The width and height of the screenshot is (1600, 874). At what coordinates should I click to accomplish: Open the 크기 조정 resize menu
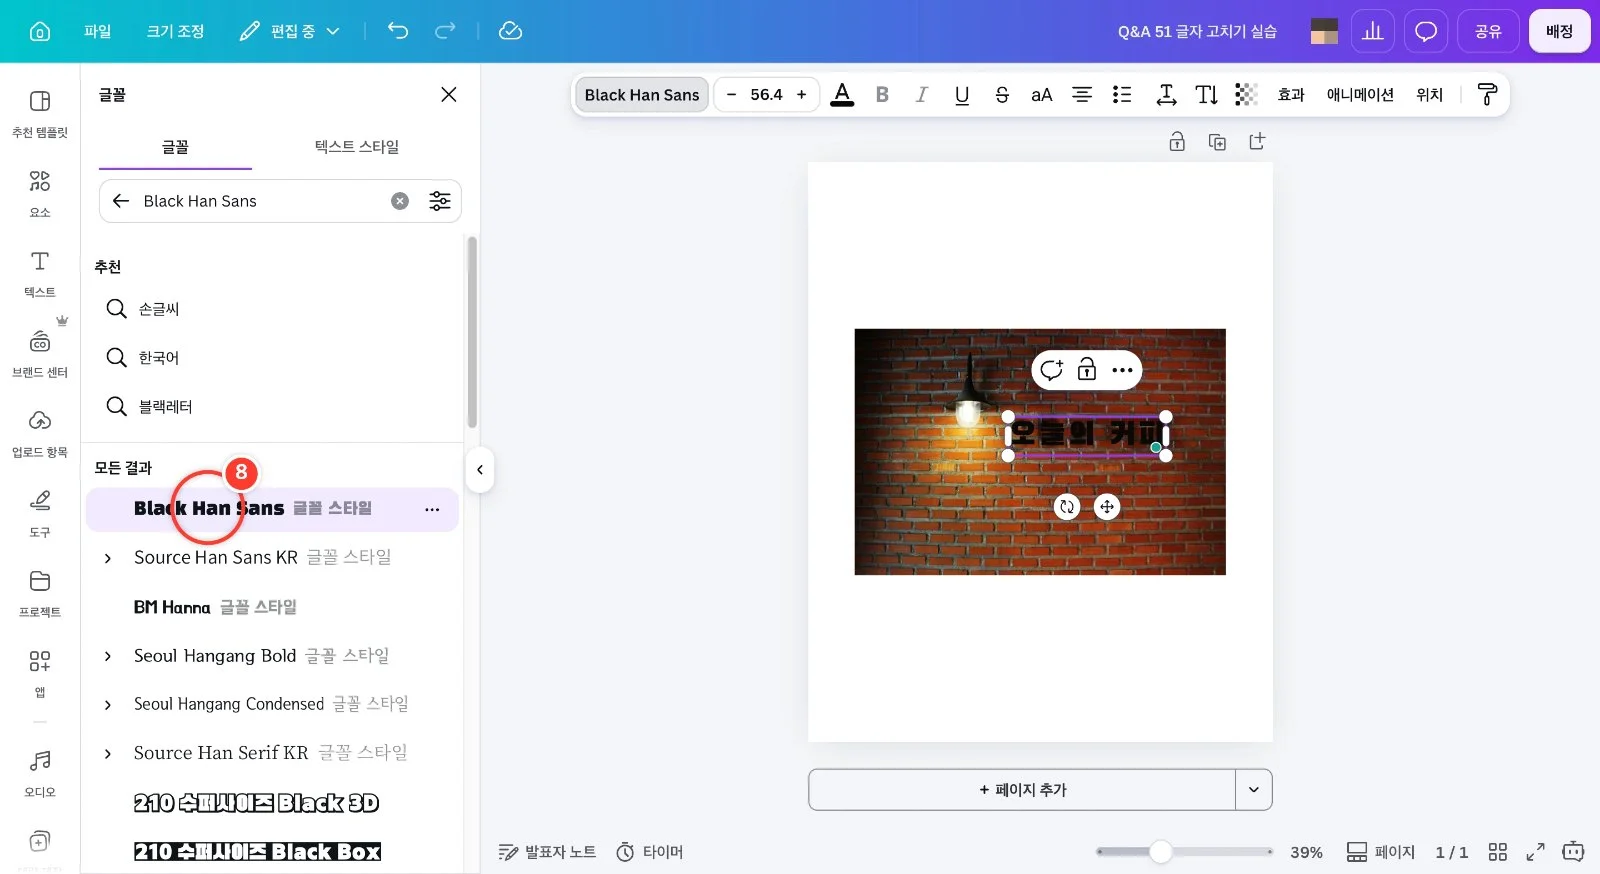175,31
